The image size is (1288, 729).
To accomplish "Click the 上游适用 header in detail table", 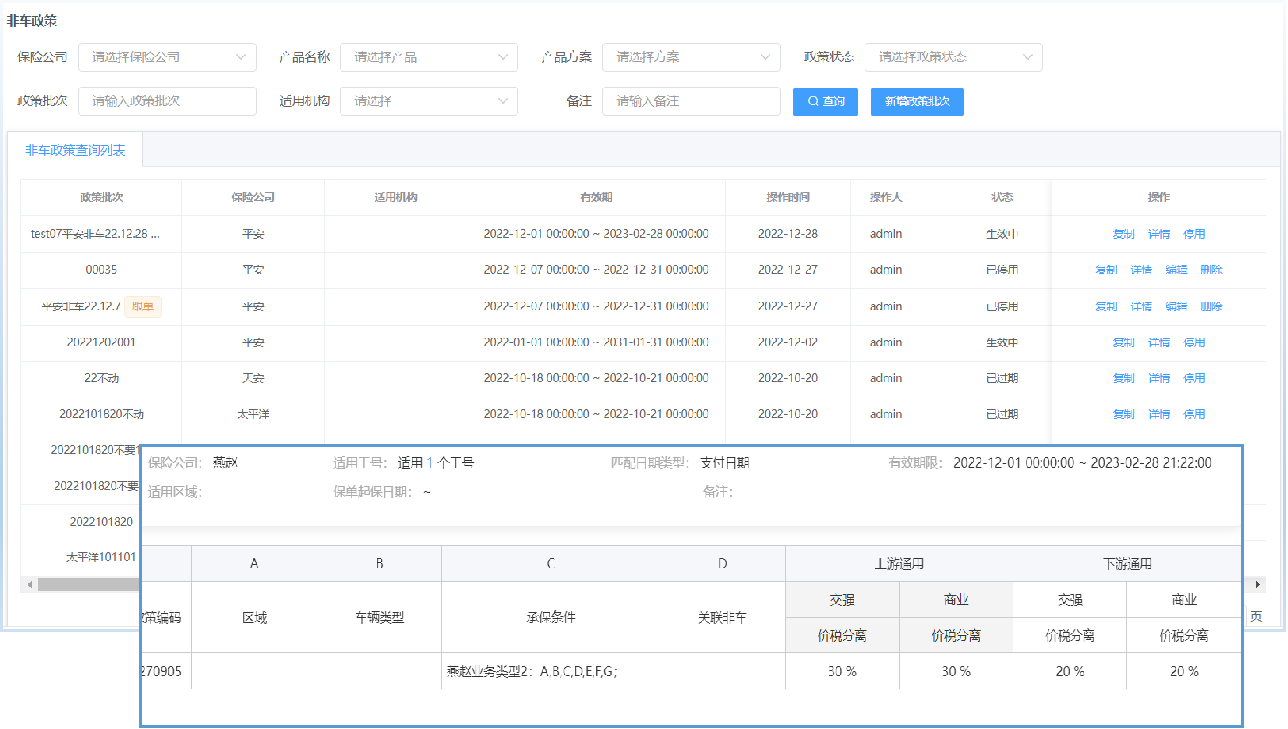I will pos(899,564).
